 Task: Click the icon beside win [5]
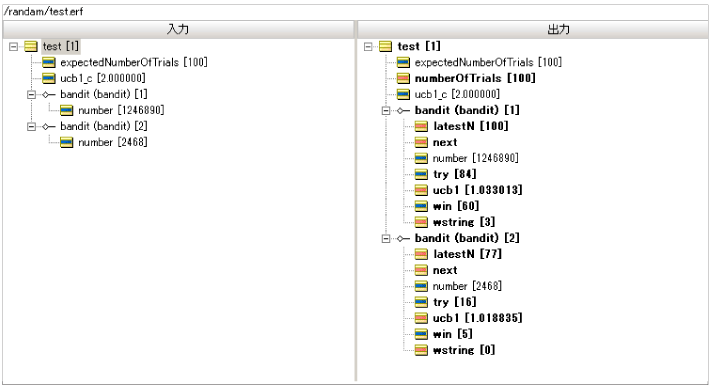(421, 334)
